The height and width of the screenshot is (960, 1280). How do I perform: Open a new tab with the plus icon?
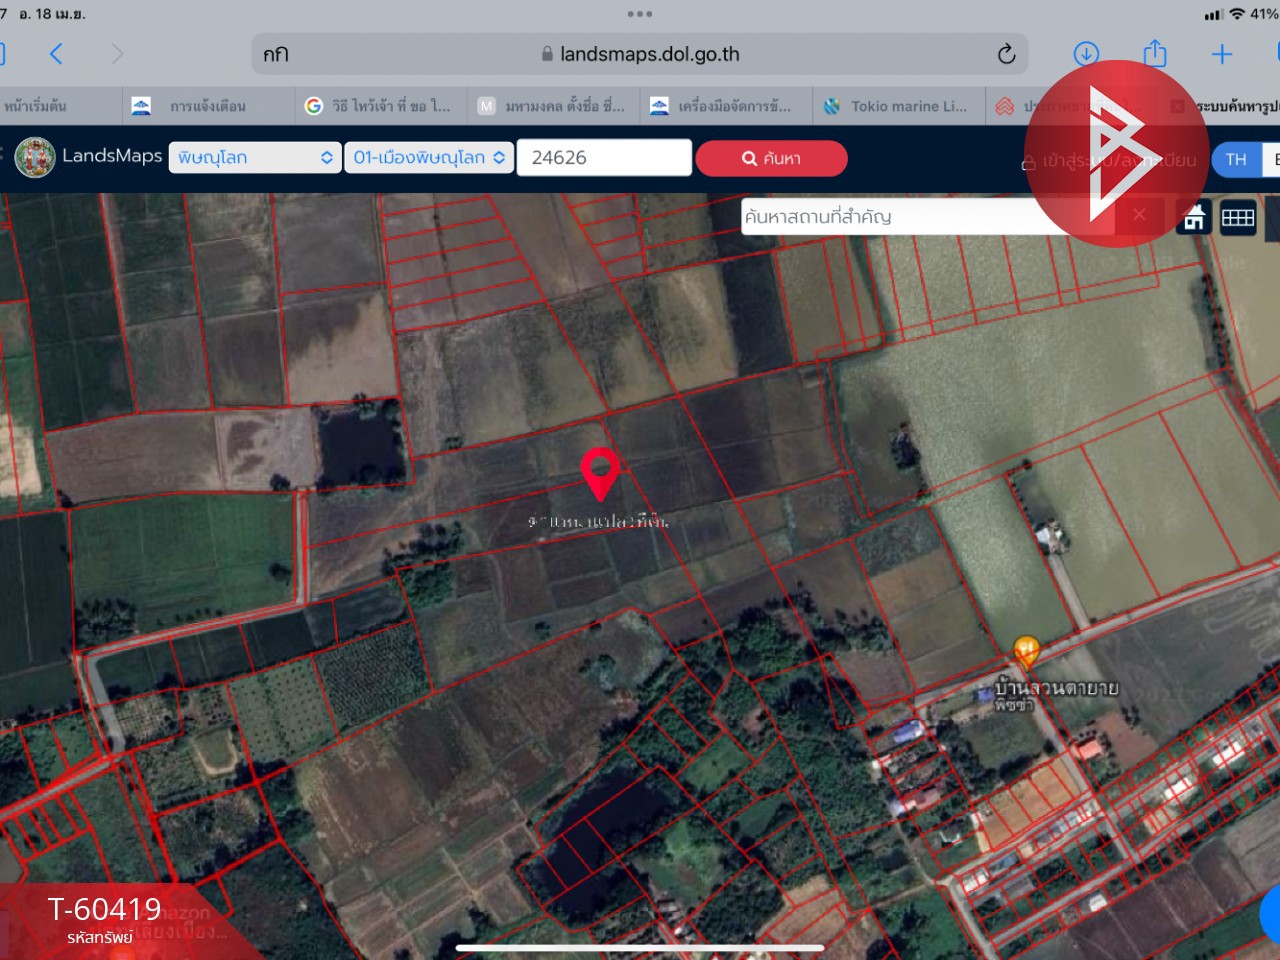[1222, 54]
